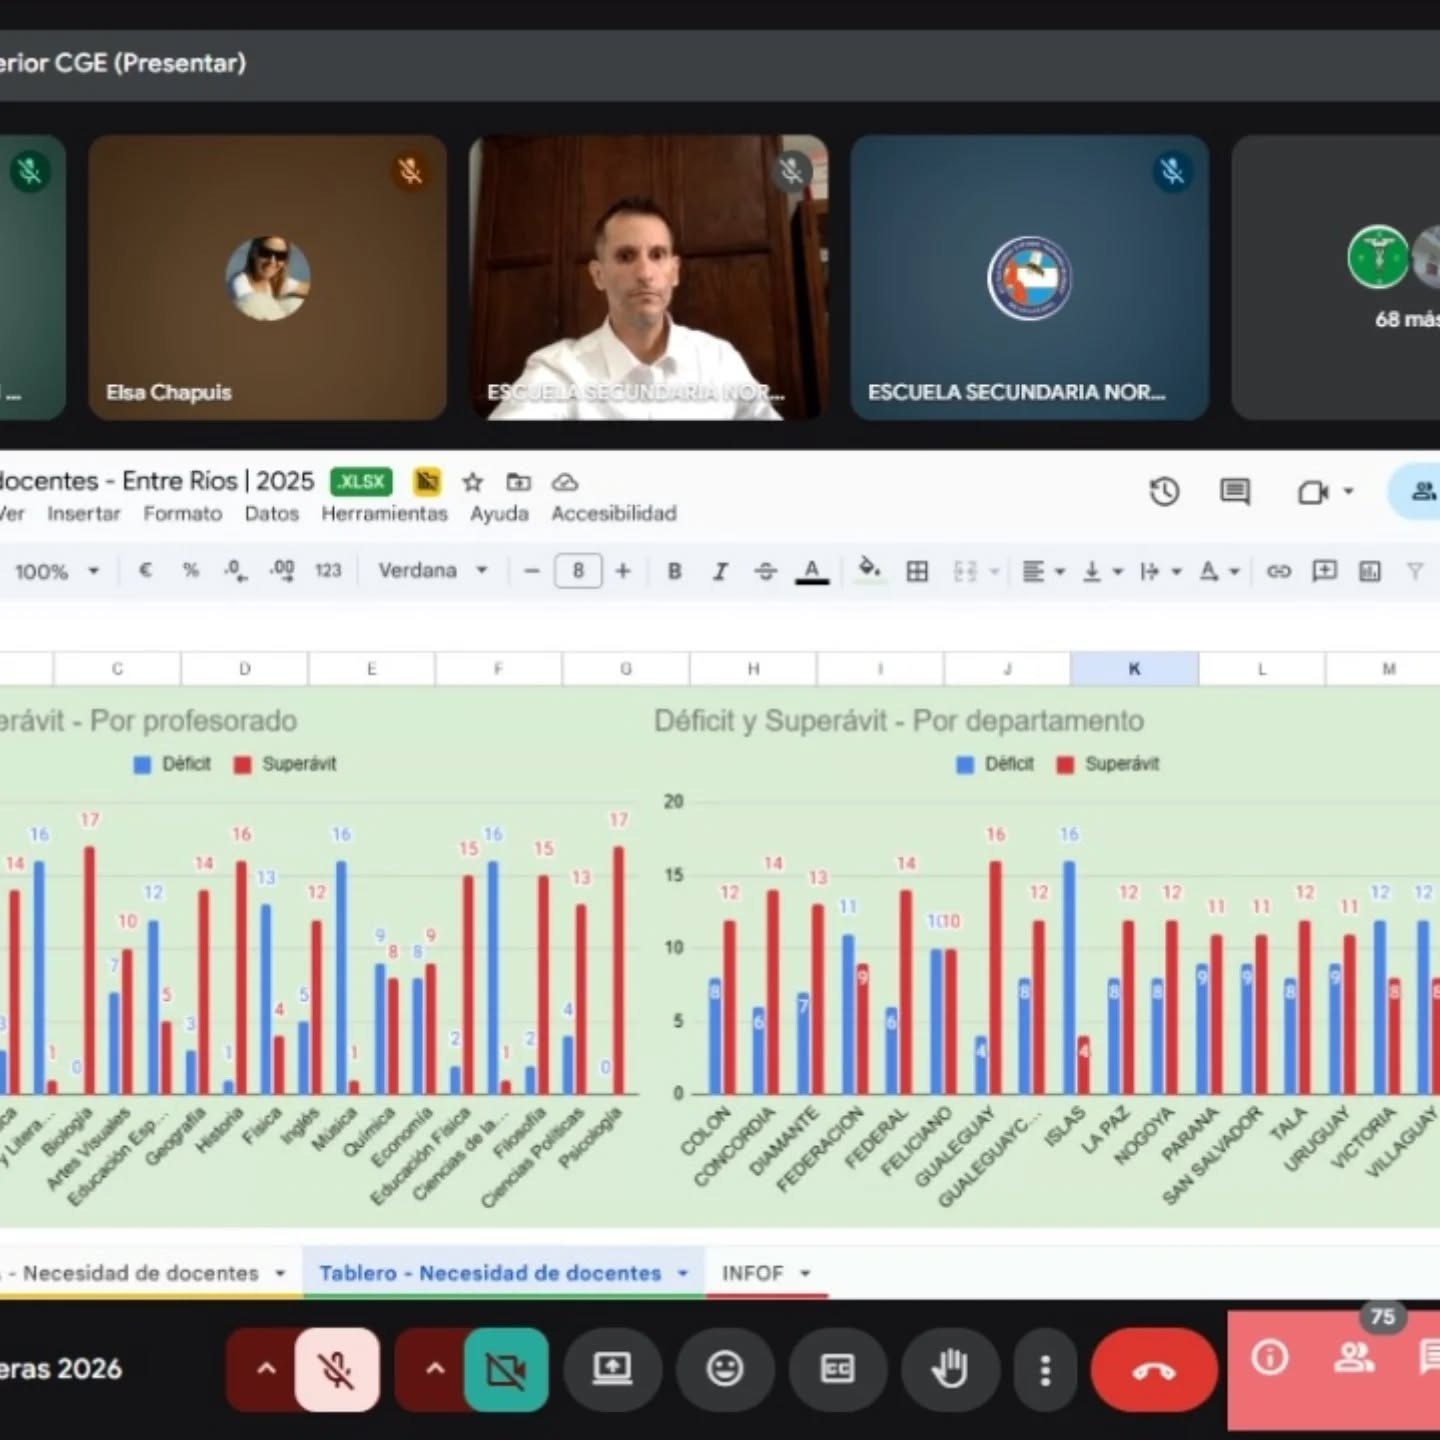The image size is (1440, 1440).
Task: Apply italic formatting from the toolbar
Action: pyautogui.click(x=720, y=571)
